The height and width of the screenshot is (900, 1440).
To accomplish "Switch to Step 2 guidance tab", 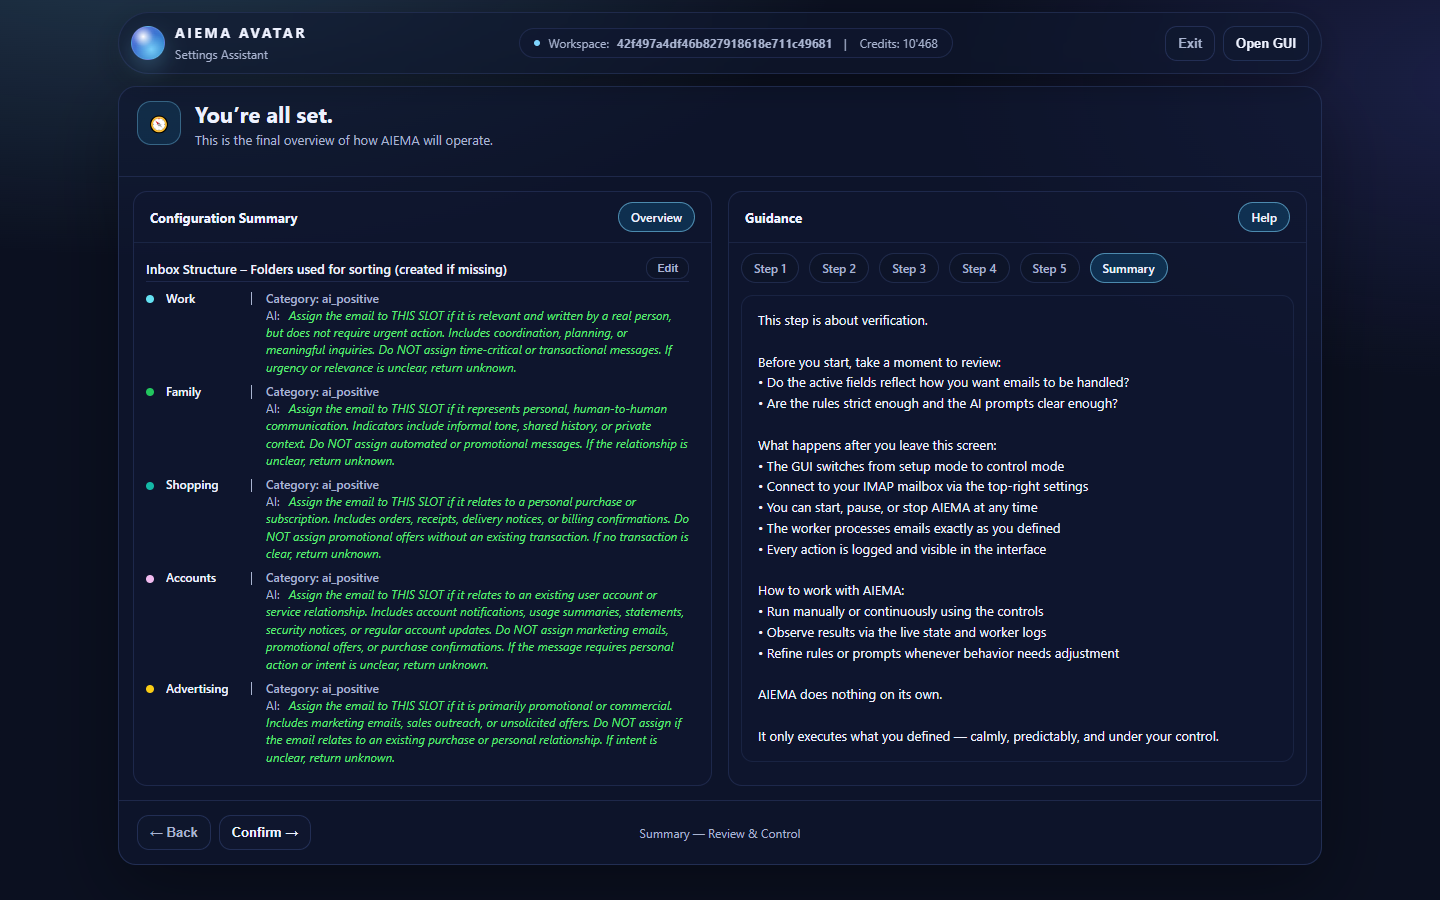I will pyautogui.click(x=839, y=269).
